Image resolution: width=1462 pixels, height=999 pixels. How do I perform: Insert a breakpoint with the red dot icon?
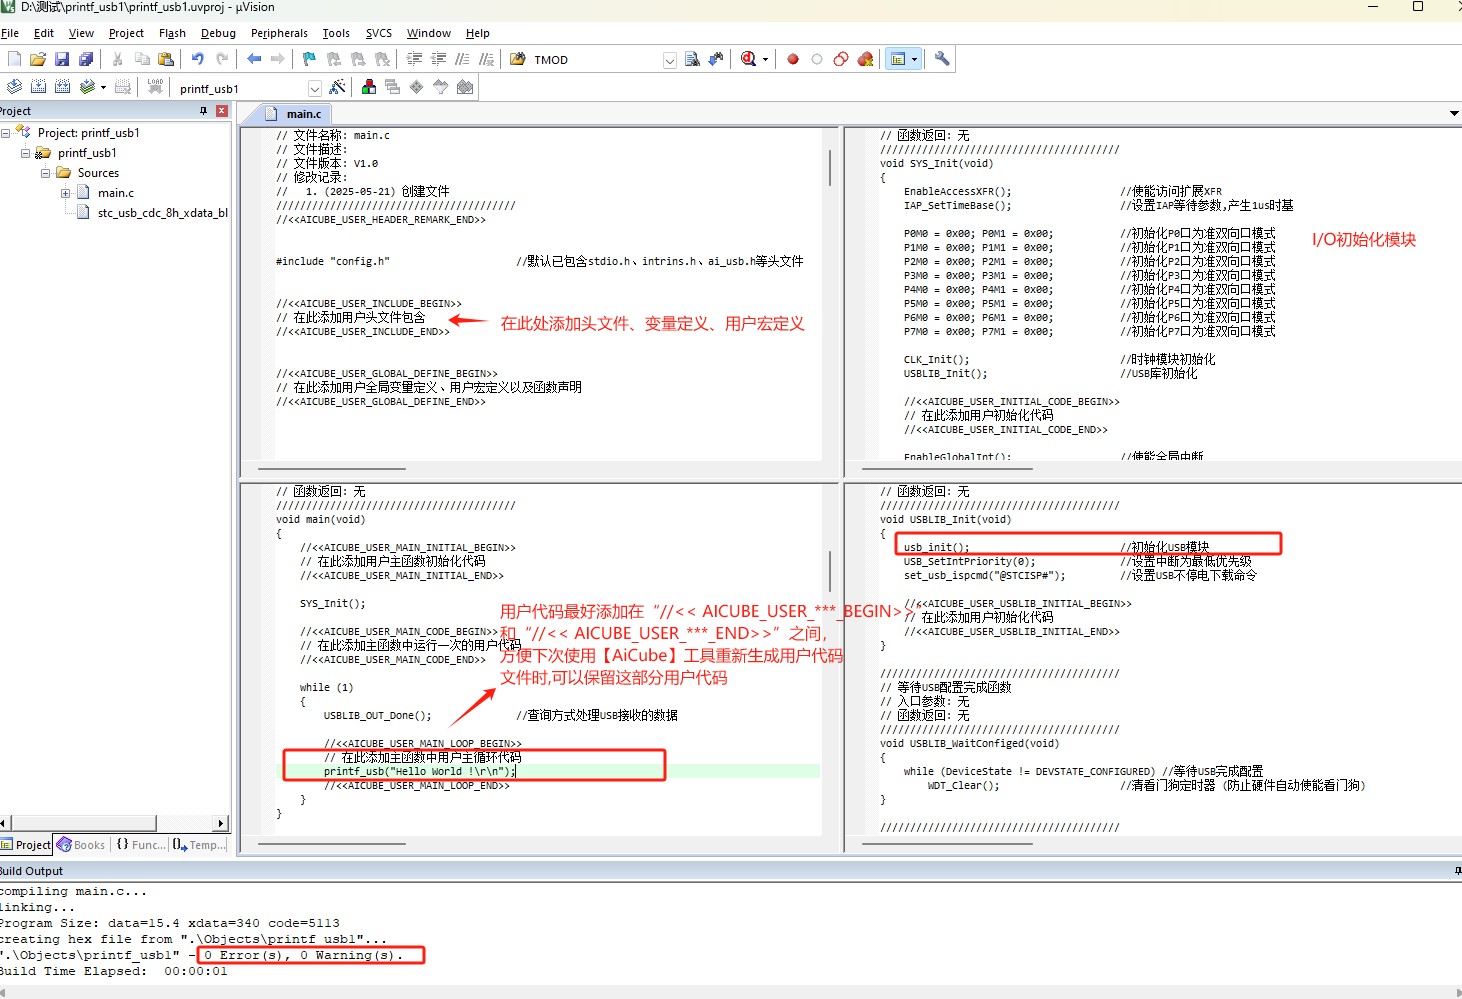click(x=793, y=59)
